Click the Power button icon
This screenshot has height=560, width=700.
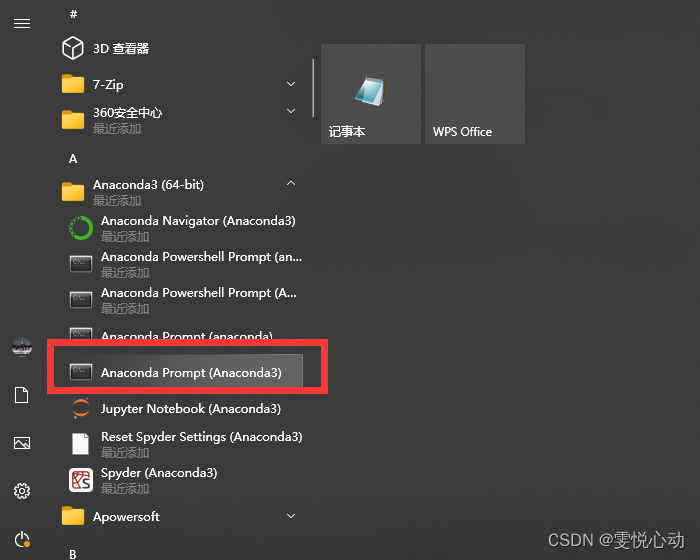click(x=22, y=539)
